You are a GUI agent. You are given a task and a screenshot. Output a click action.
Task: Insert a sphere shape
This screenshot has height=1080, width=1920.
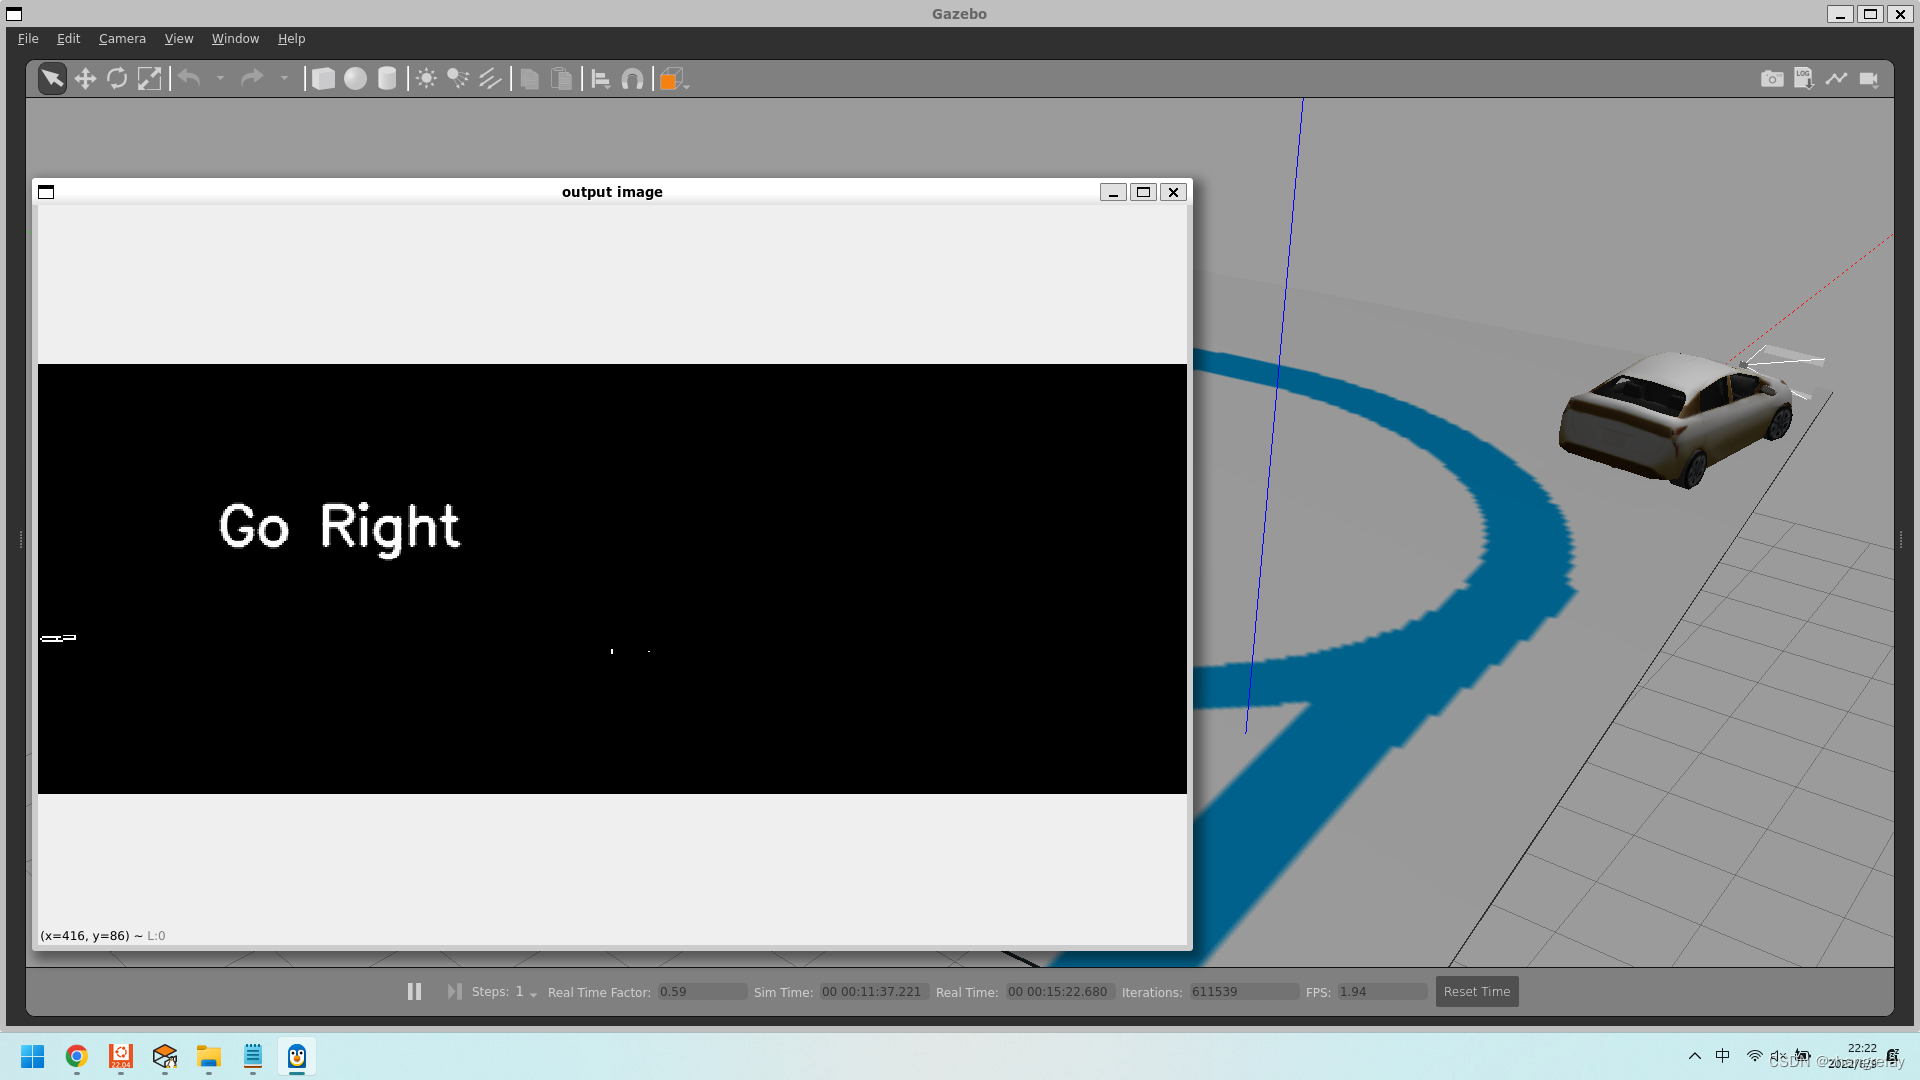coord(355,79)
